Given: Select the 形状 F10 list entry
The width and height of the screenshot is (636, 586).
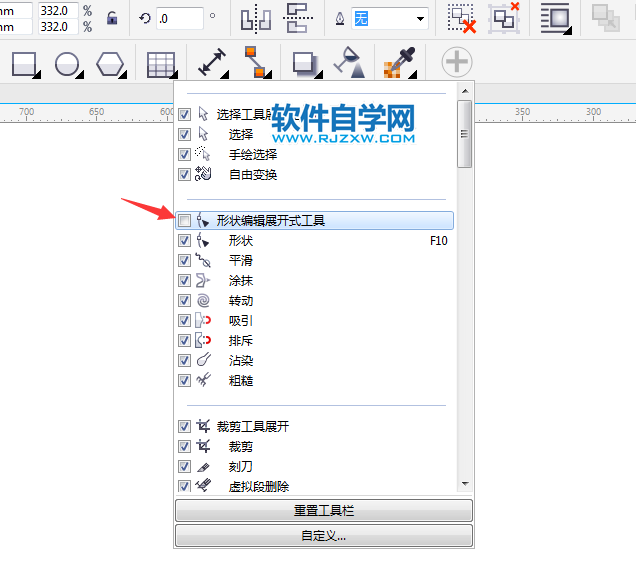Looking at the screenshot, I should coord(315,240).
